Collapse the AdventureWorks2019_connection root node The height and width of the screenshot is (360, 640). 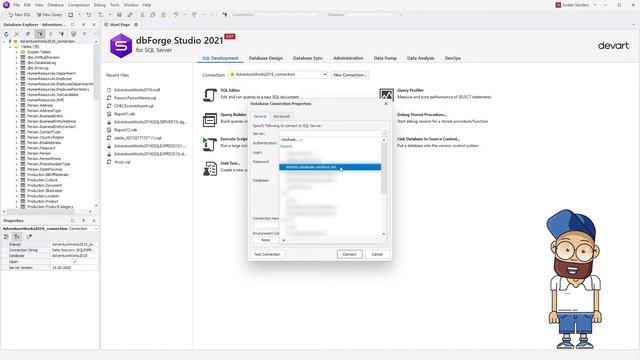[x=4, y=42]
